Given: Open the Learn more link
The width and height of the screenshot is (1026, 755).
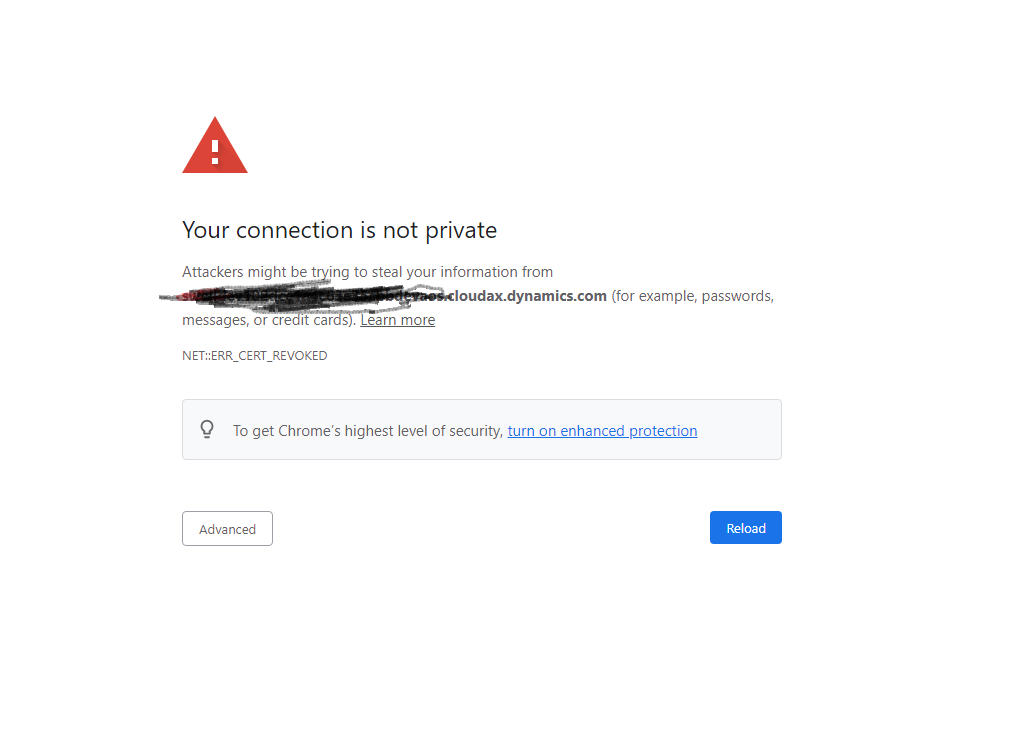Looking at the screenshot, I should coord(398,320).
